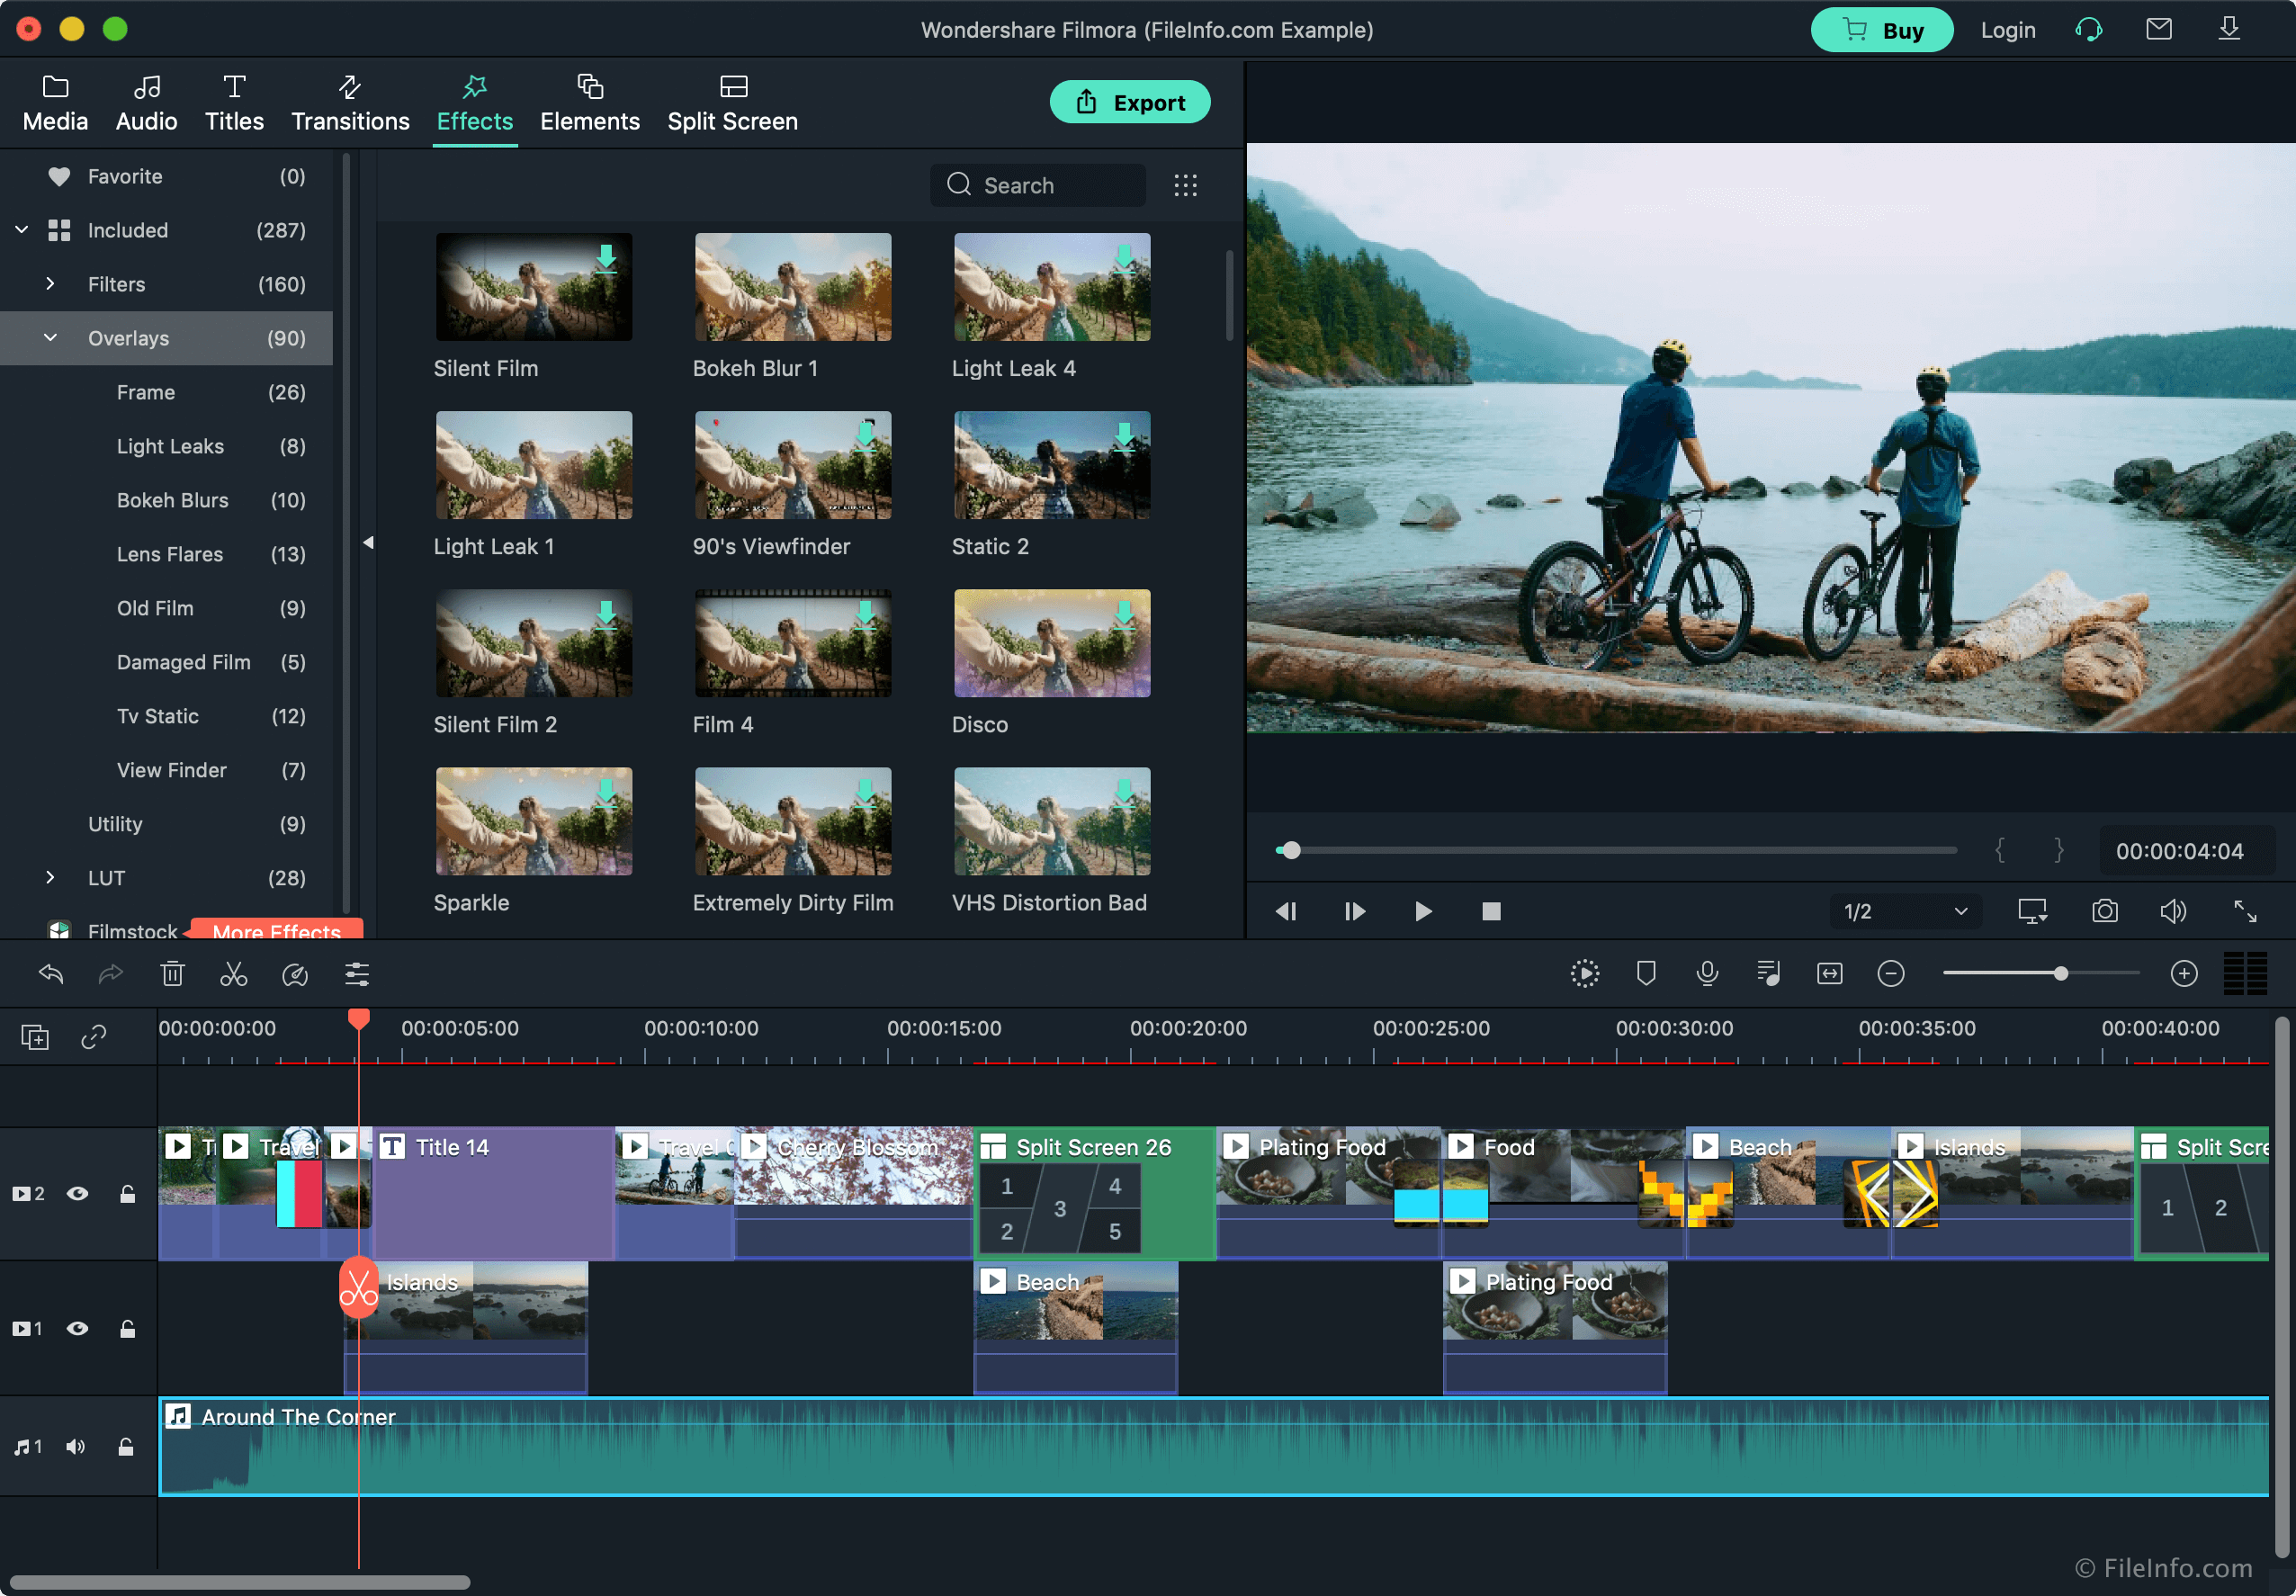Take a snapshot of the preview frame
The height and width of the screenshot is (1596, 2296).
tap(2104, 911)
